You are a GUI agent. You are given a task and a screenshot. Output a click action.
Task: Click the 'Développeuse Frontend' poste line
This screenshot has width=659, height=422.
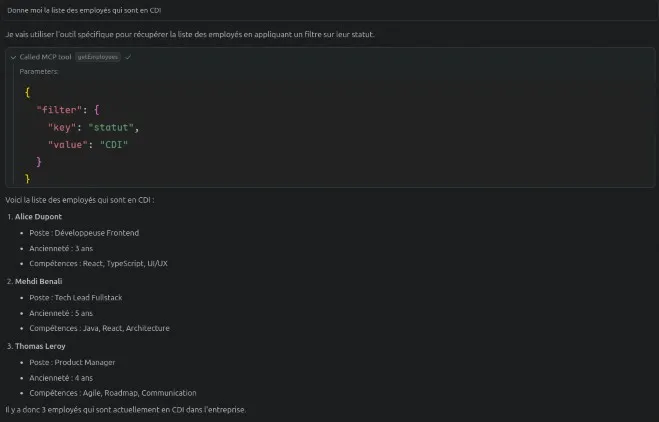[84, 233]
